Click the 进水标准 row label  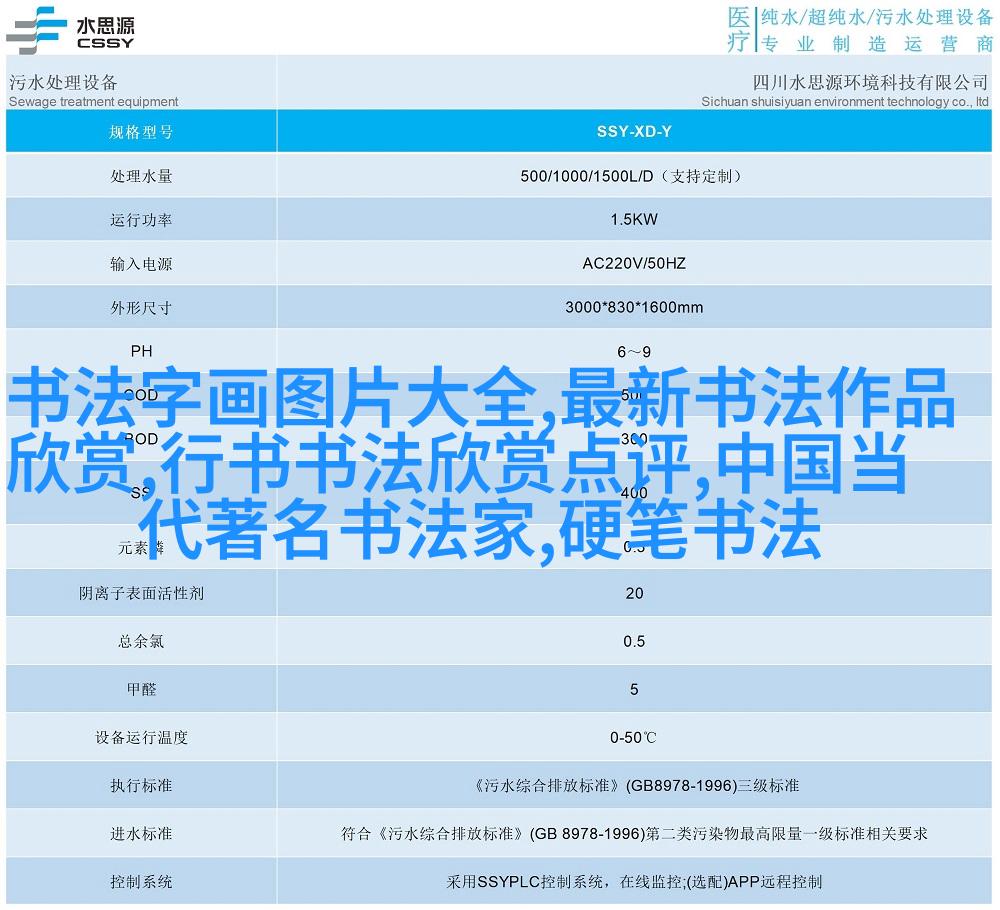(x=141, y=834)
